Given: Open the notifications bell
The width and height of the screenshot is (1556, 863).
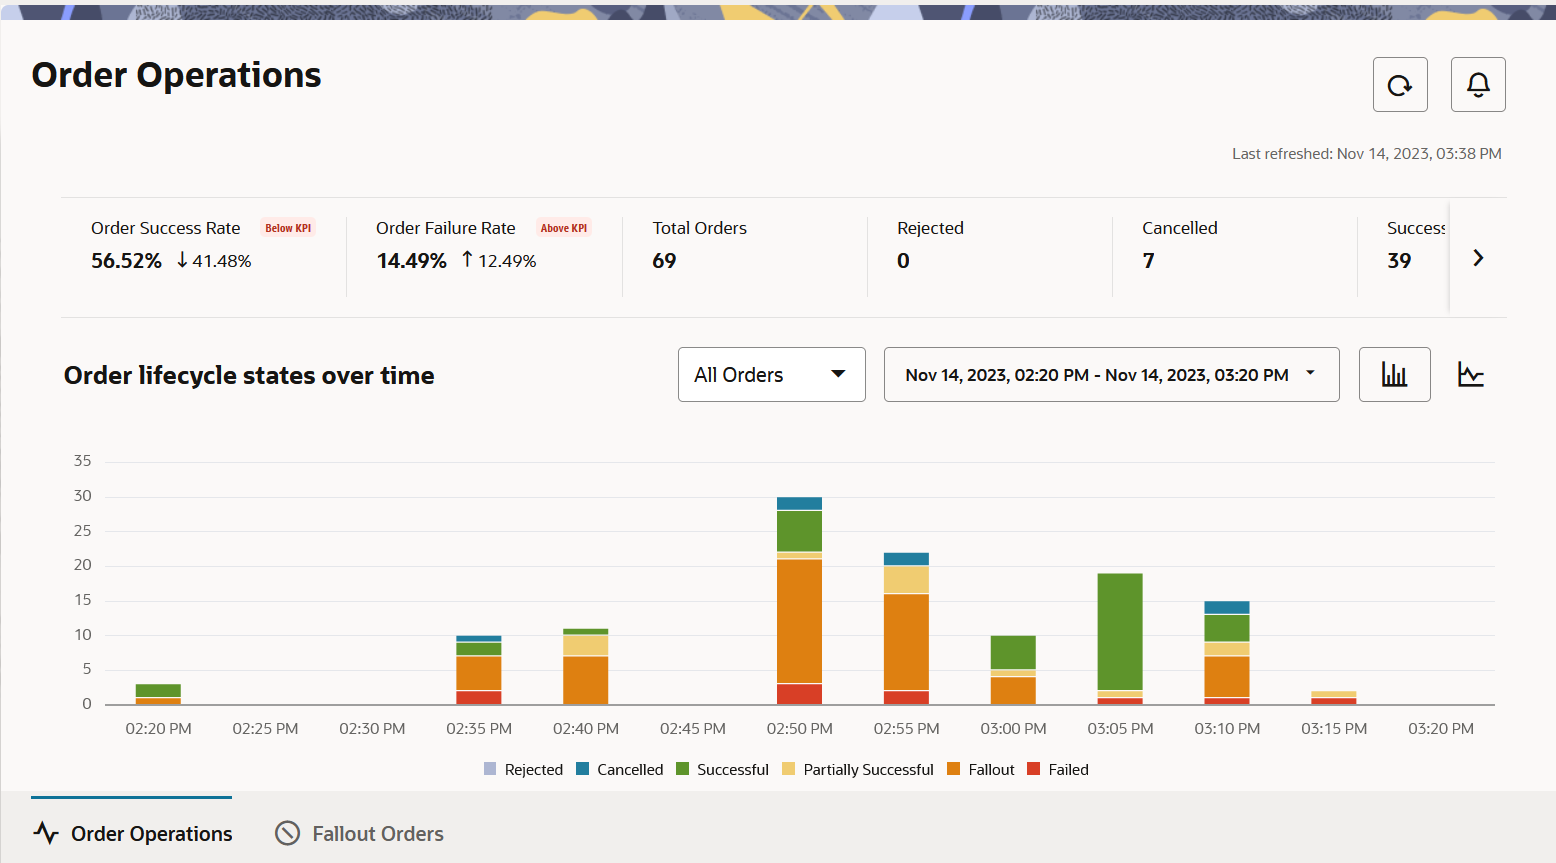Looking at the screenshot, I should [1478, 85].
